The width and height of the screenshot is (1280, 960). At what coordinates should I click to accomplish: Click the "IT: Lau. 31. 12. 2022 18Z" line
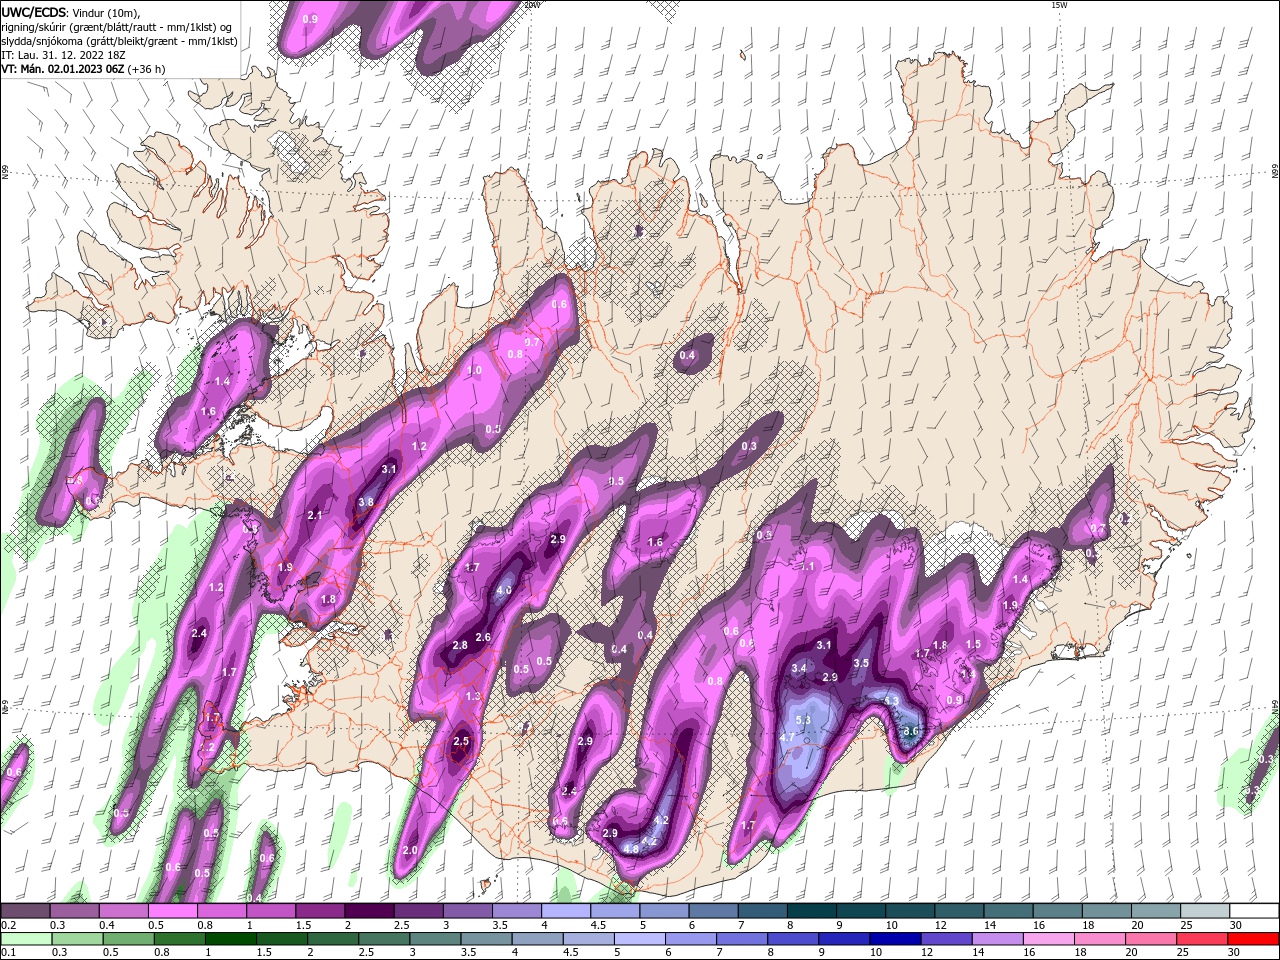point(64,55)
